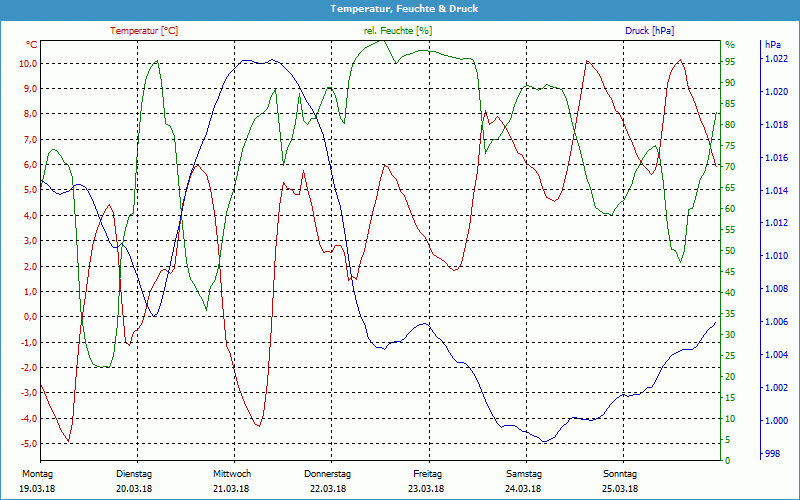
Task: Click the date '22.03.18'
Action: click(328, 489)
